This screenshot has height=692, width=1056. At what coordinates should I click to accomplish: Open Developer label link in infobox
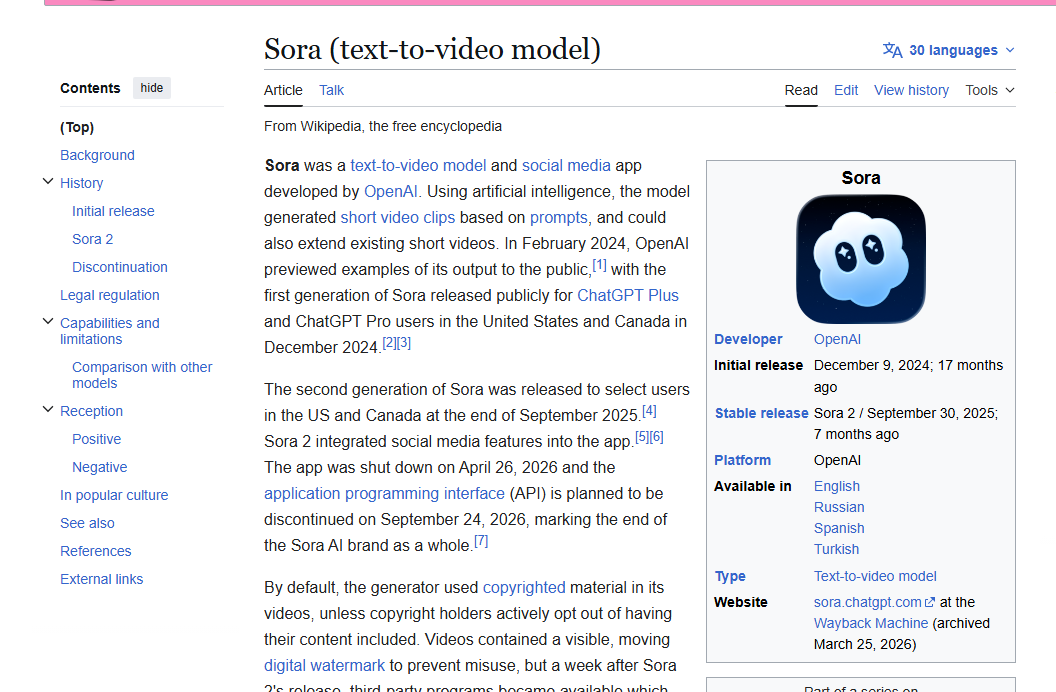coord(748,339)
